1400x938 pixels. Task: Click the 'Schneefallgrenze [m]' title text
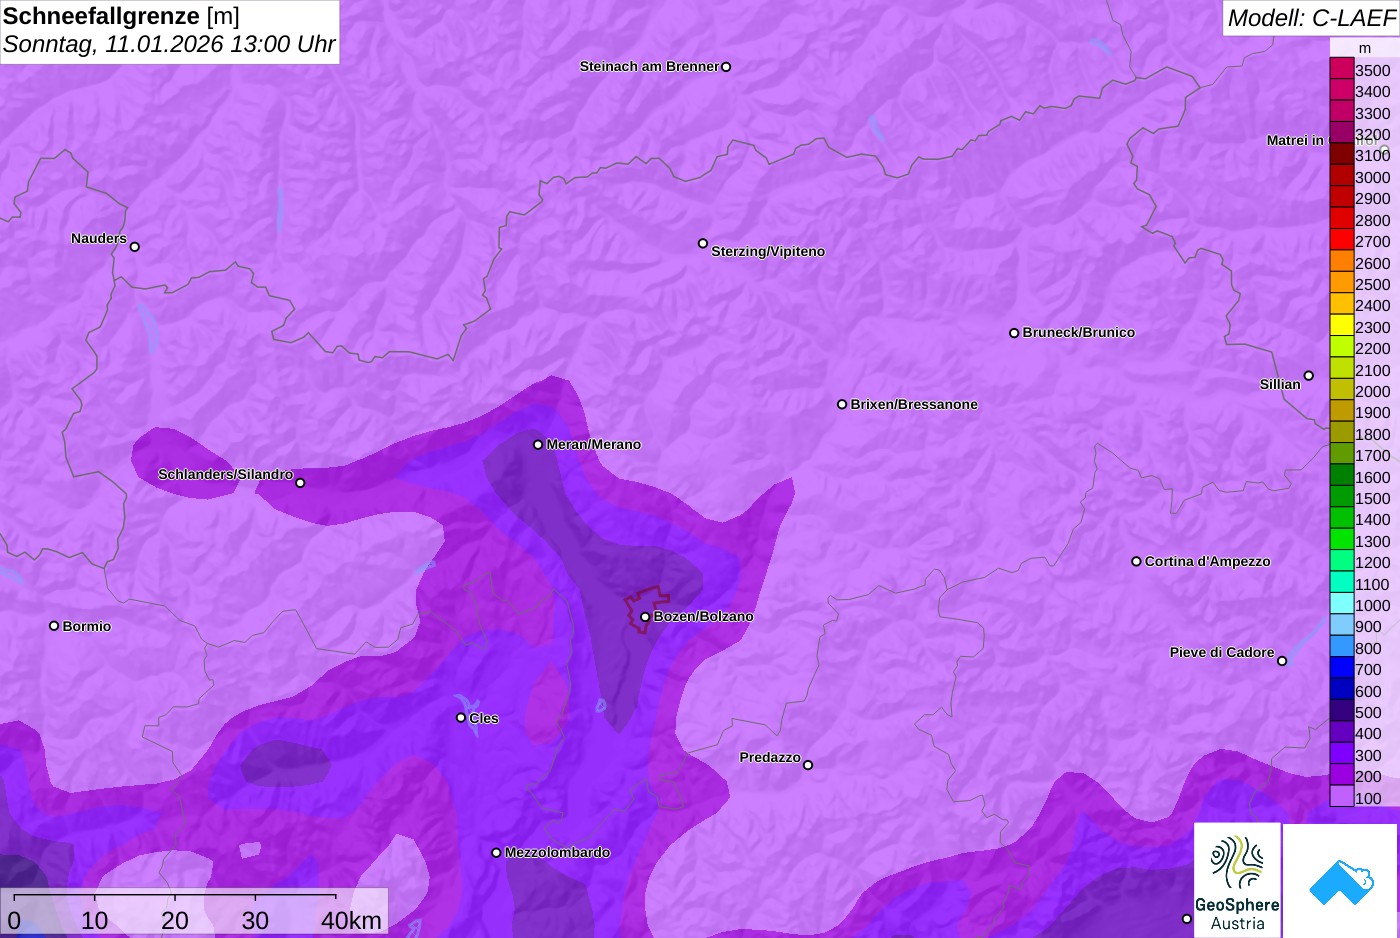click(x=121, y=16)
